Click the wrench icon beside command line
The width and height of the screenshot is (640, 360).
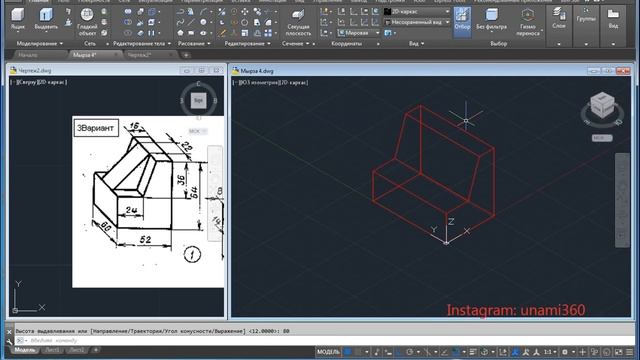coord(9,341)
